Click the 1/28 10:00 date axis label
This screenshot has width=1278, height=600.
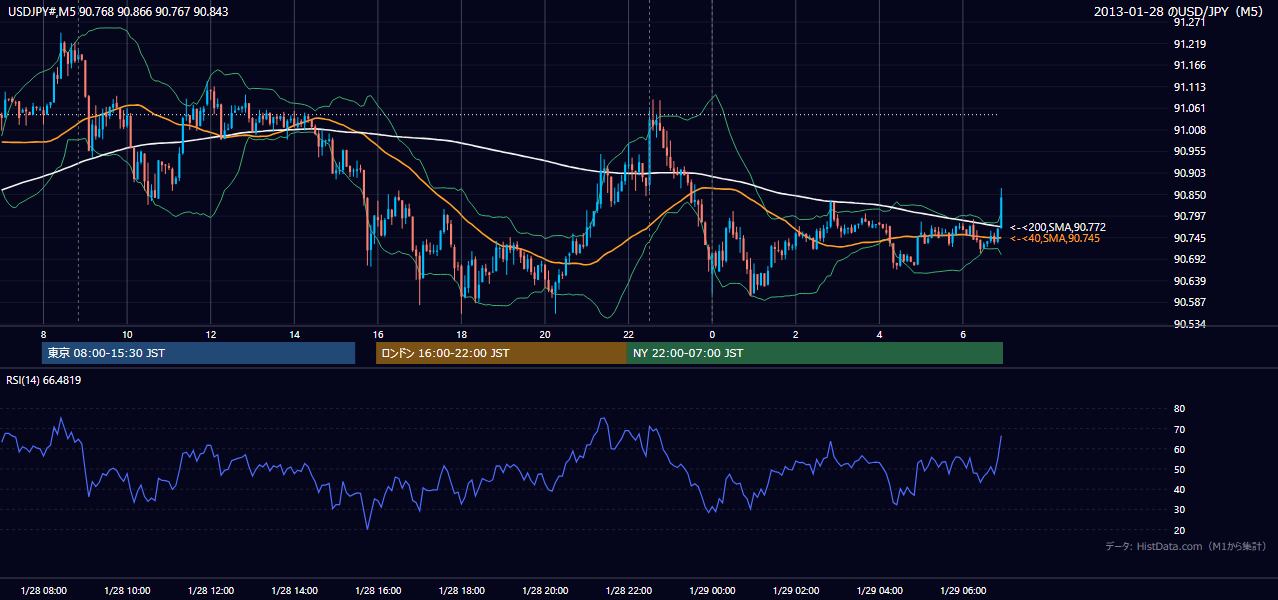[127, 590]
